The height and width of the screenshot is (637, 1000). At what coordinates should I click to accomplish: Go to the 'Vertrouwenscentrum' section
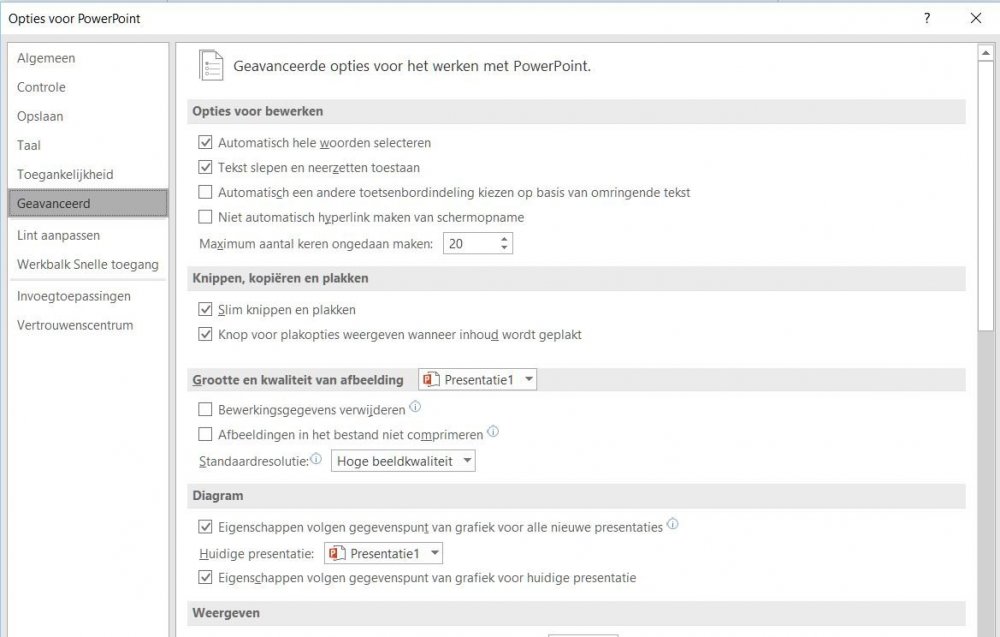[x=75, y=325]
